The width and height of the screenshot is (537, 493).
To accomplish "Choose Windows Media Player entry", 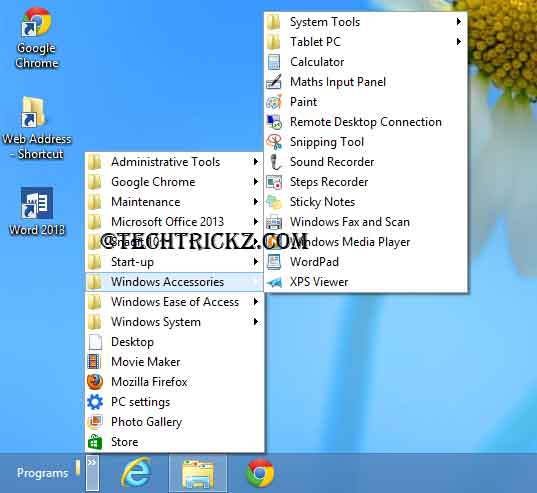I will (365, 242).
